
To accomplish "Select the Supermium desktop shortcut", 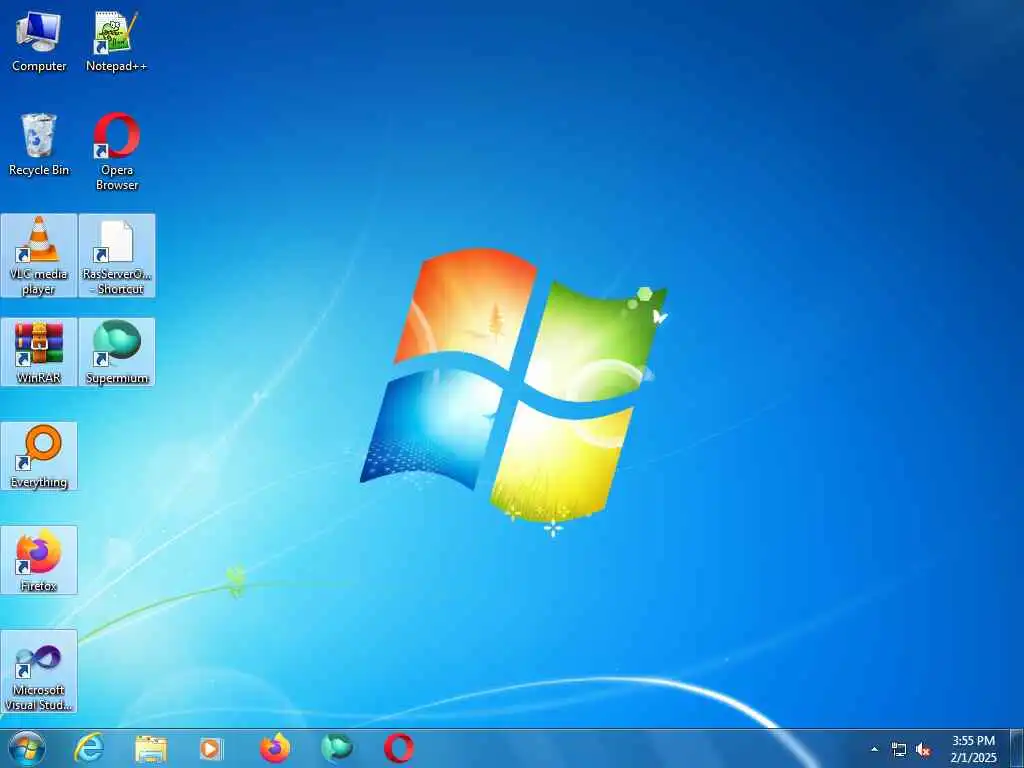I will coord(117,352).
